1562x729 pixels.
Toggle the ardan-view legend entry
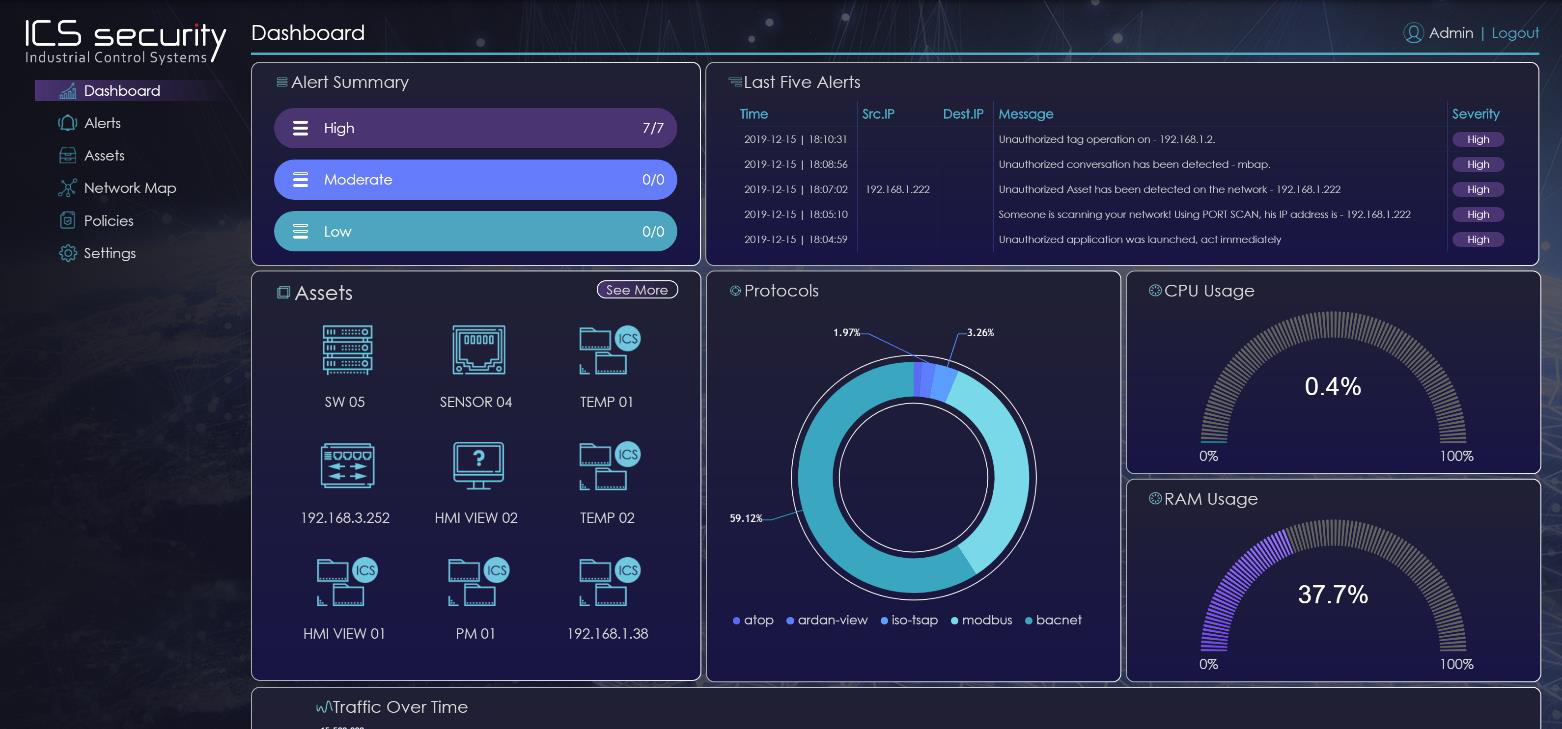(x=827, y=620)
